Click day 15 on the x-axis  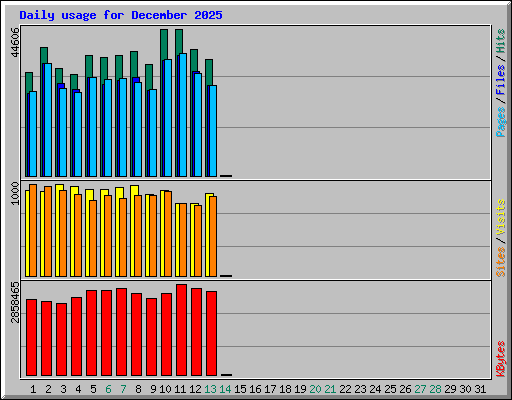[x=240, y=389]
